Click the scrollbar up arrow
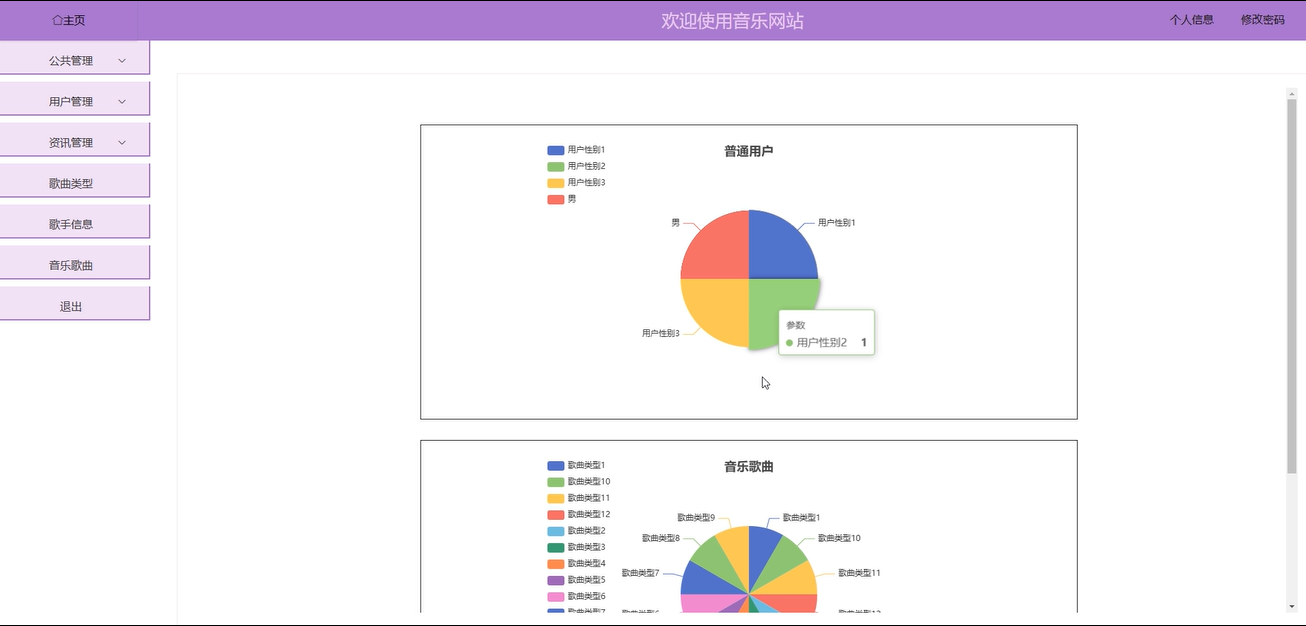 coord(1291,94)
